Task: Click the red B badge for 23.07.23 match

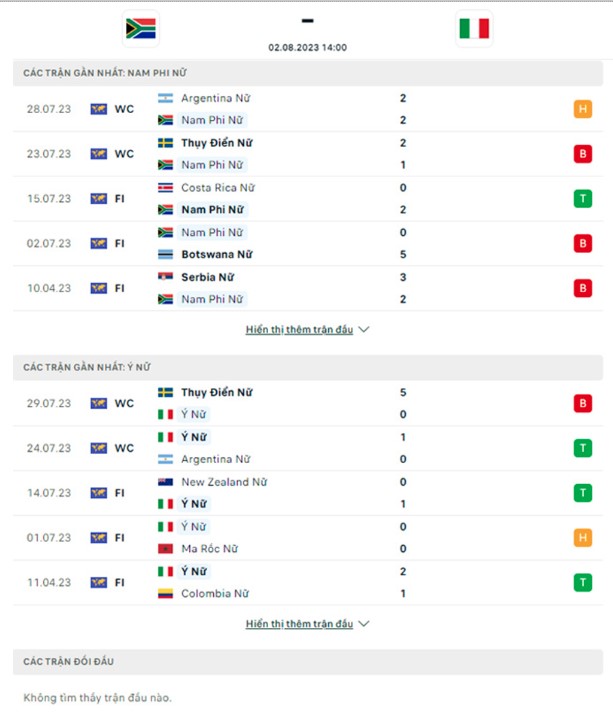Action: pos(582,154)
